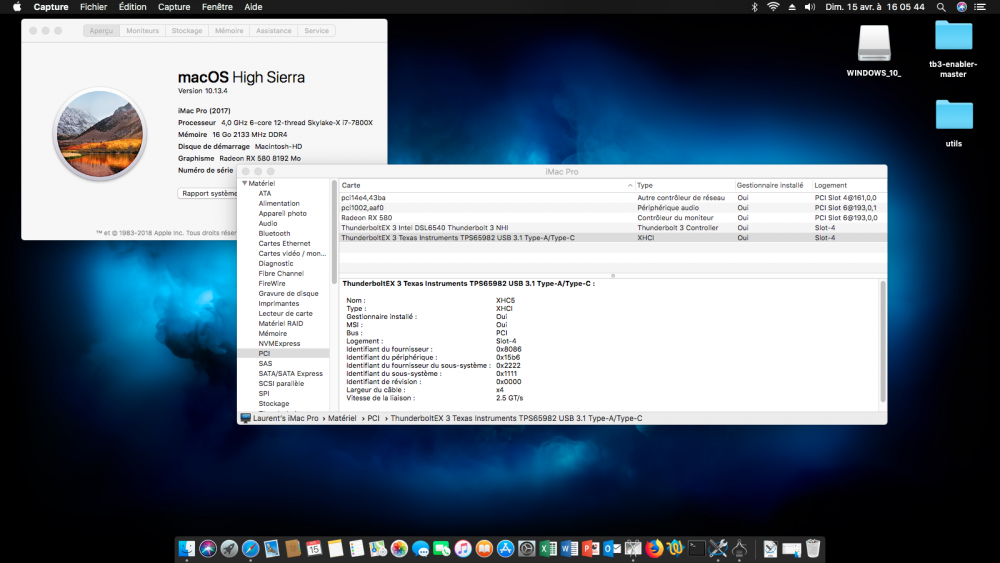The width and height of the screenshot is (1000, 563).
Task: Open volume control in menu bar
Action: [810, 7]
